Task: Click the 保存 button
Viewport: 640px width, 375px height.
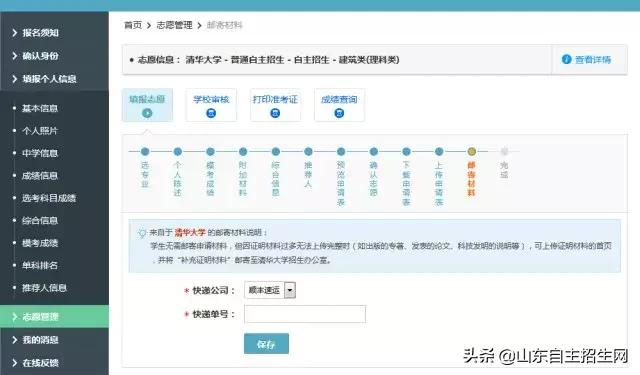Action: tap(266, 344)
